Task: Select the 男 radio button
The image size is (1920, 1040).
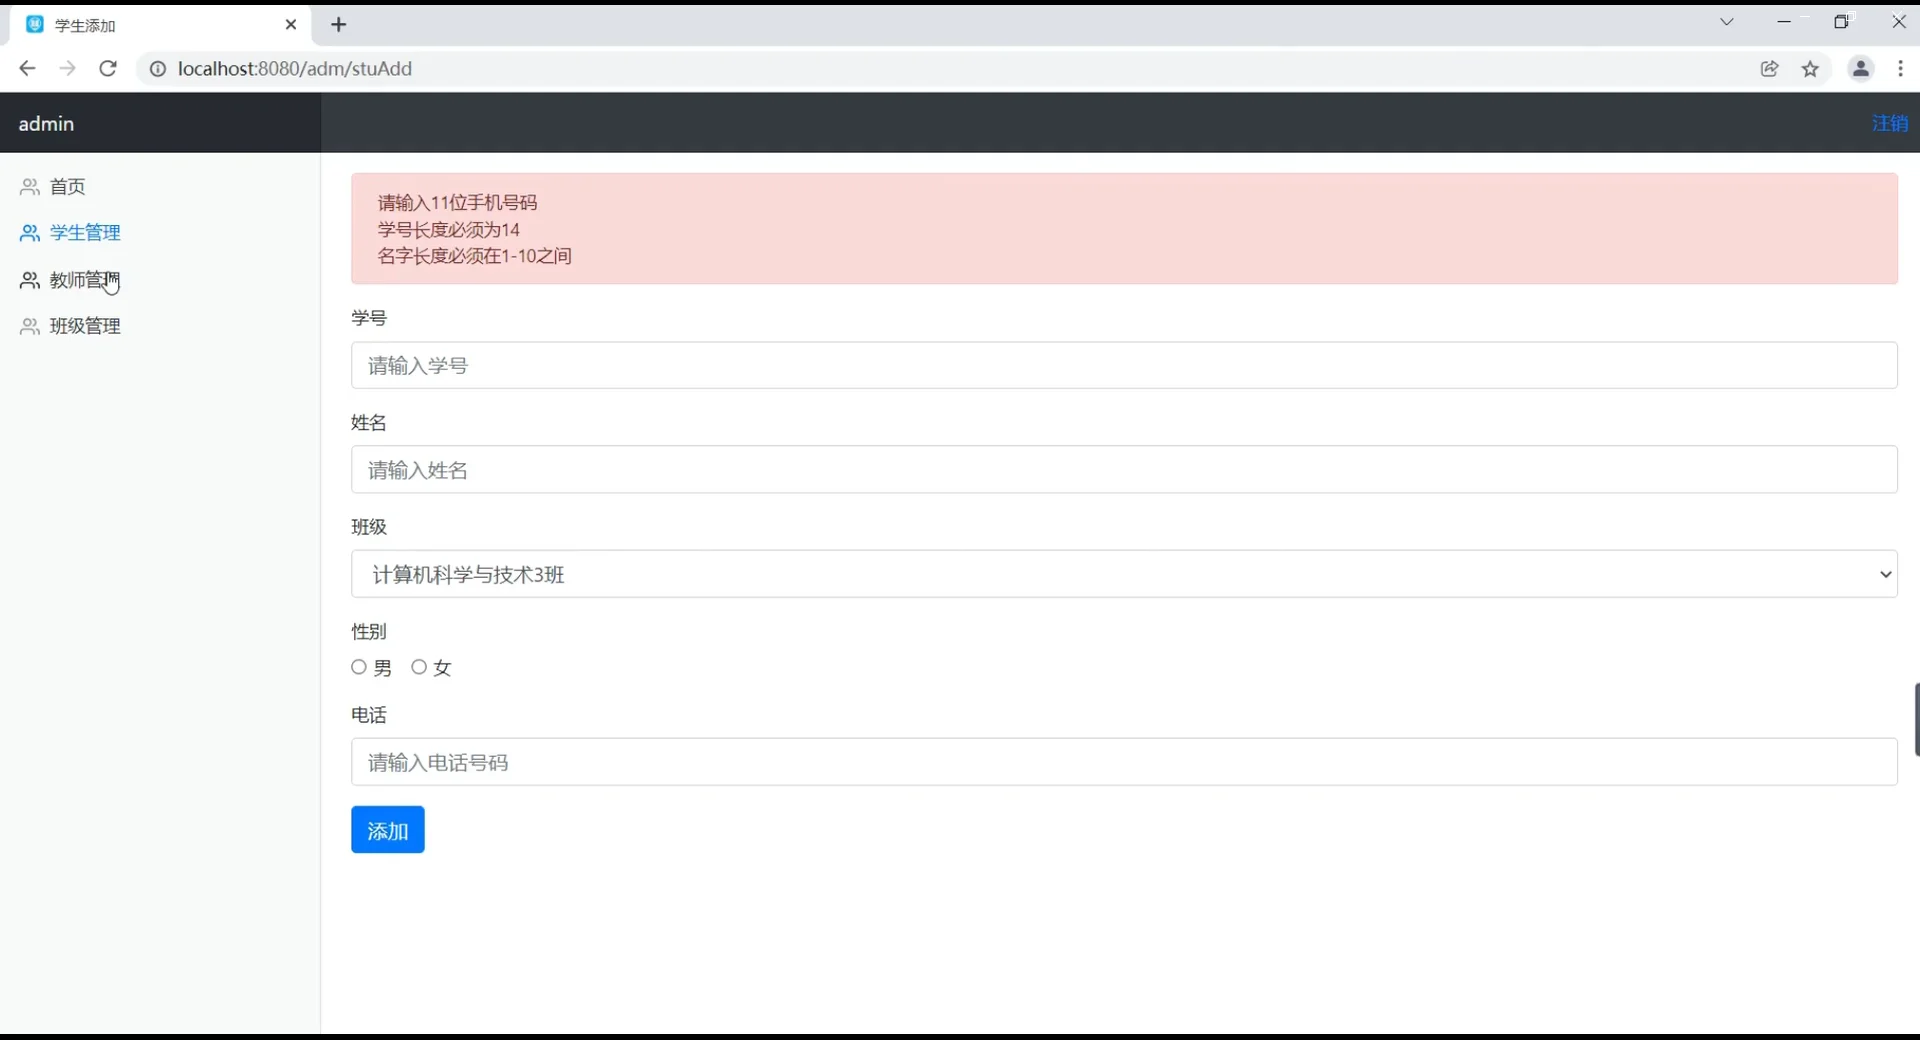Action: click(x=359, y=667)
